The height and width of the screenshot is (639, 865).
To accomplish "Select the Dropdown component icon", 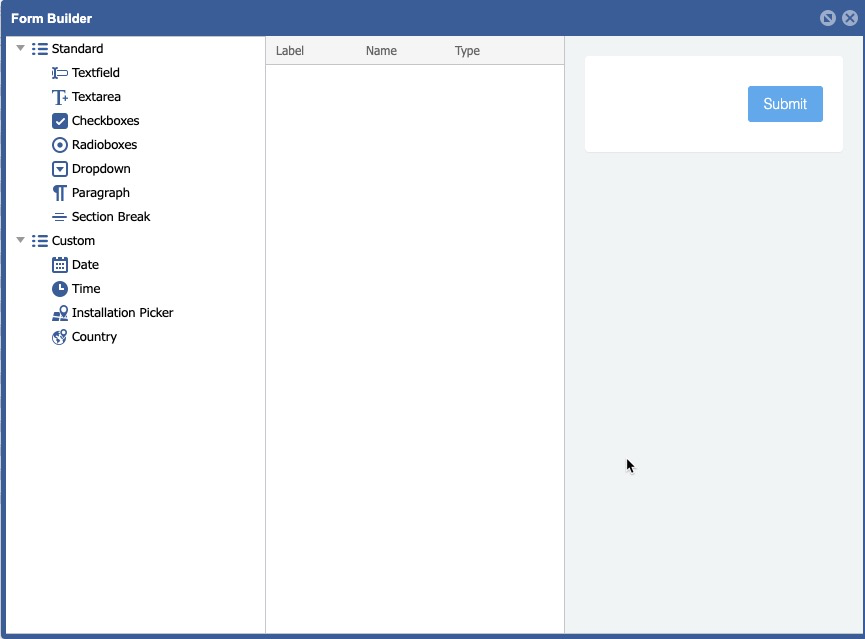I will tap(60, 169).
